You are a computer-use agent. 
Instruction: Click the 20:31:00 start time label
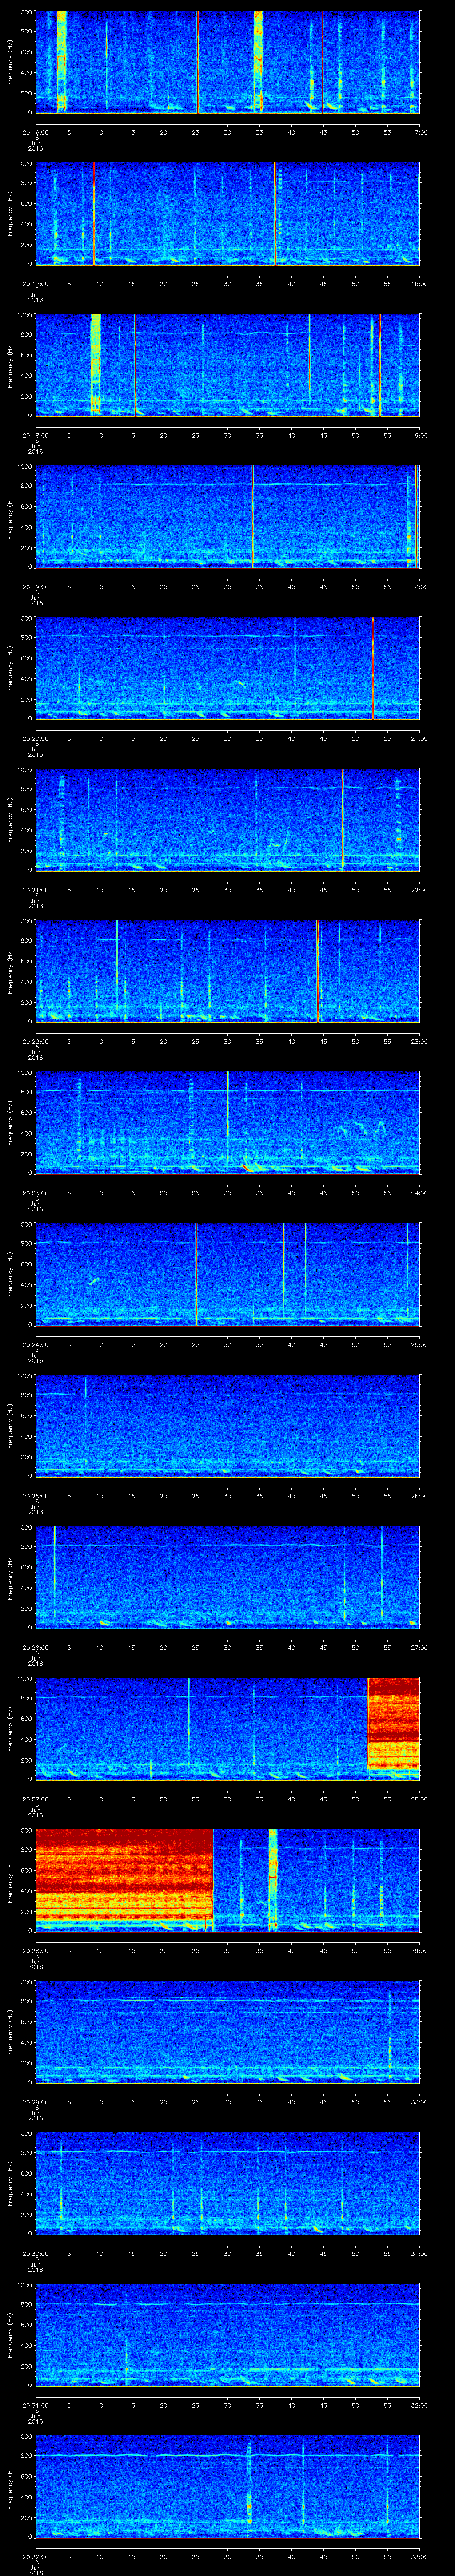tap(36, 2406)
